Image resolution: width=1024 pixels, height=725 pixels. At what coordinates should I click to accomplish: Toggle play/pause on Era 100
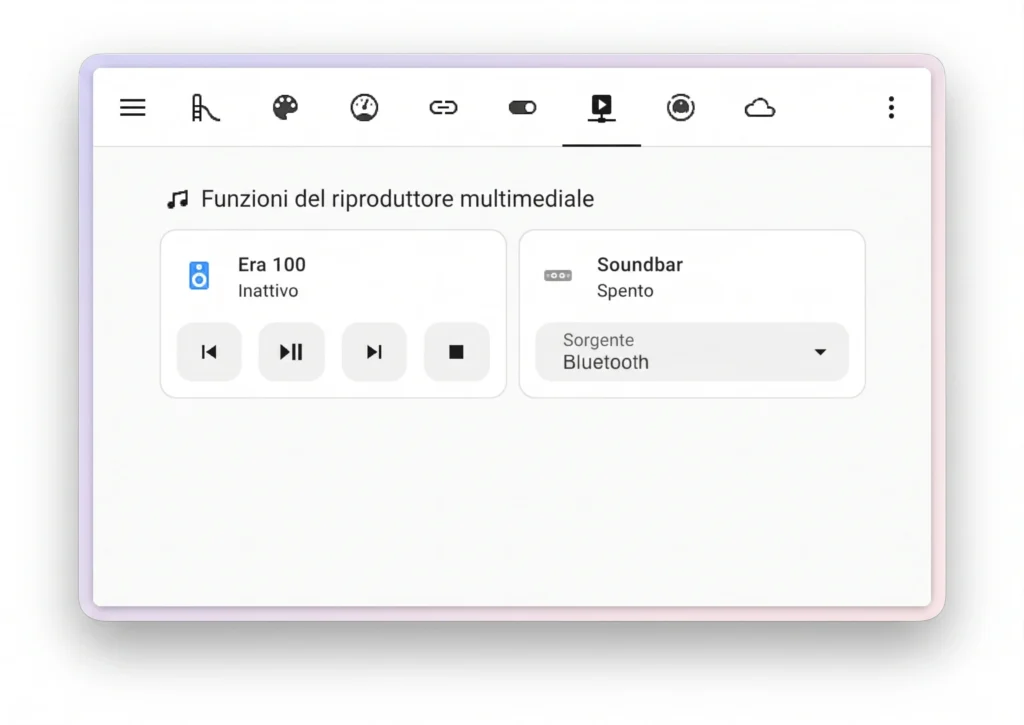point(291,352)
